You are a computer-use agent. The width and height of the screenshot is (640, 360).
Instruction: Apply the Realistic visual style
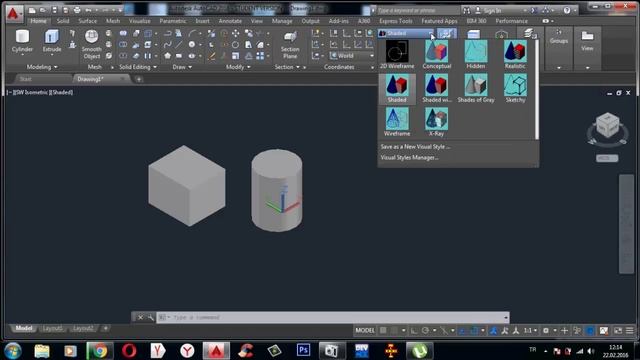coord(515,54)
